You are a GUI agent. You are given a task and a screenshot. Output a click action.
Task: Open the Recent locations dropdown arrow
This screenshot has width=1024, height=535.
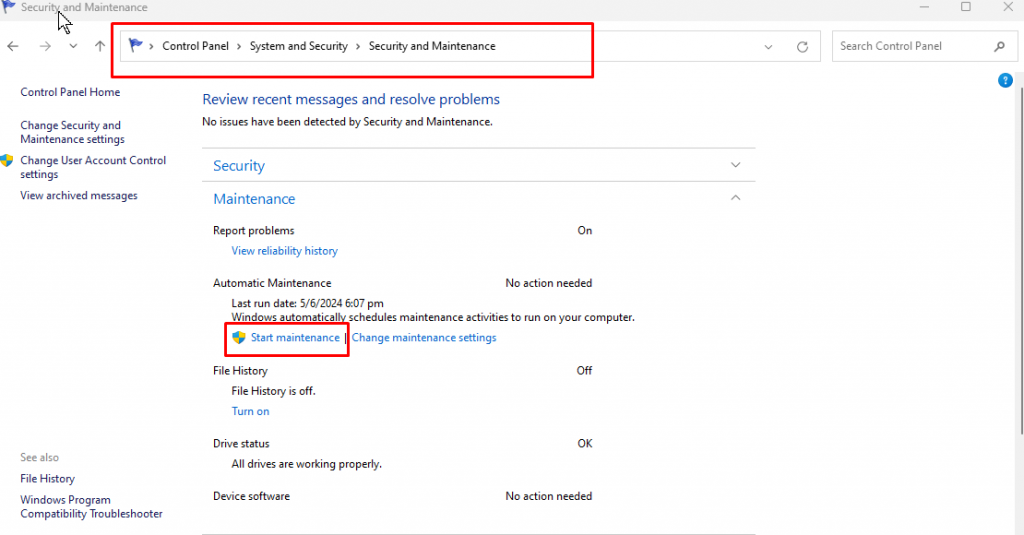(x=73, y=46)
